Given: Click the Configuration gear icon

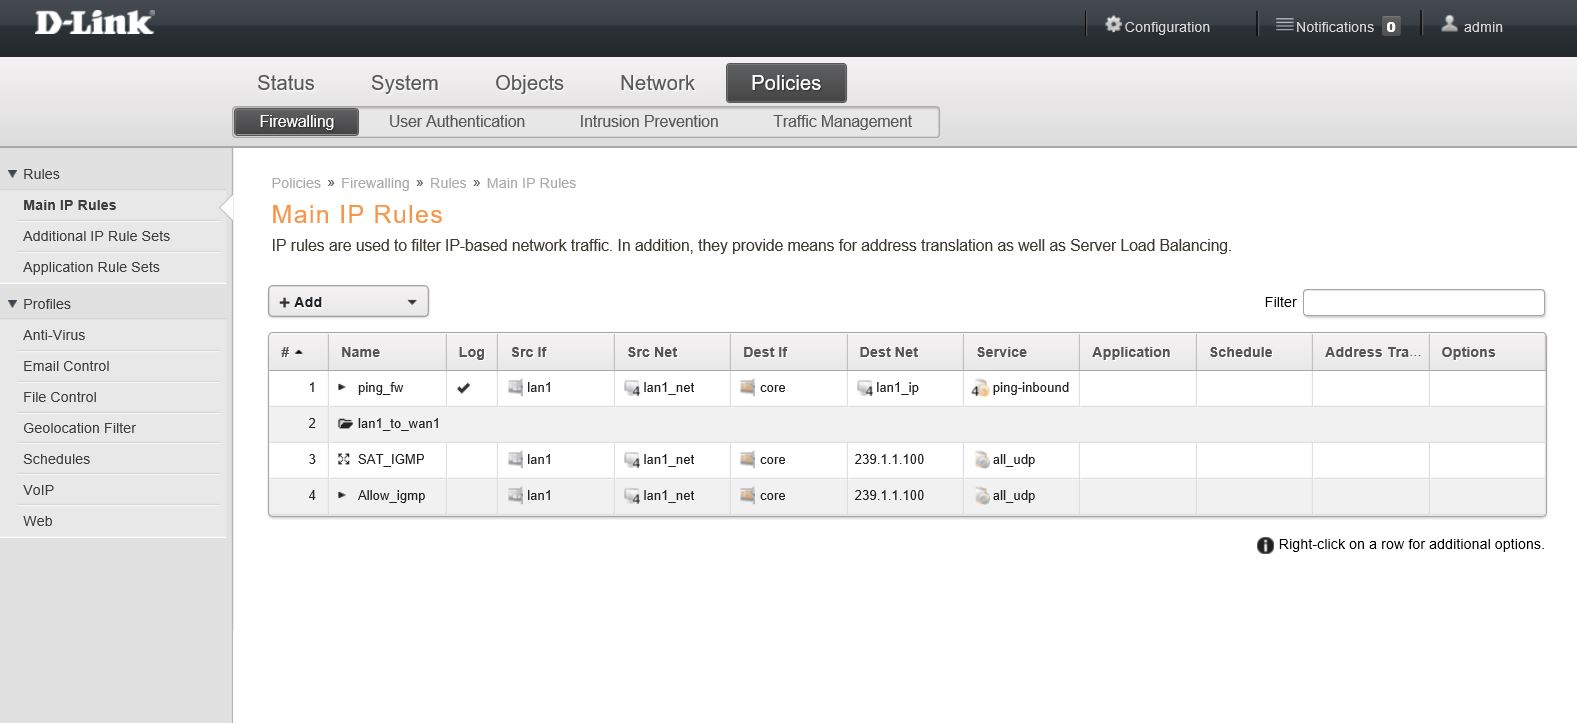Looking at the screenshot, I should (x=1113, y=25).
